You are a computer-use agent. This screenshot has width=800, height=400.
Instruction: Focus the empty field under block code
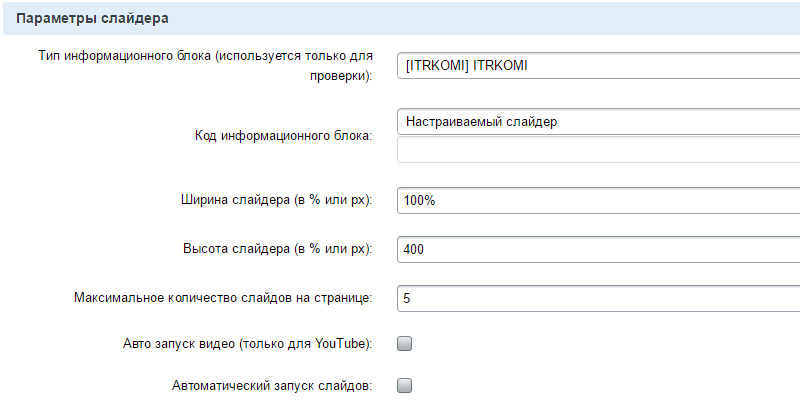pos(598,150)
